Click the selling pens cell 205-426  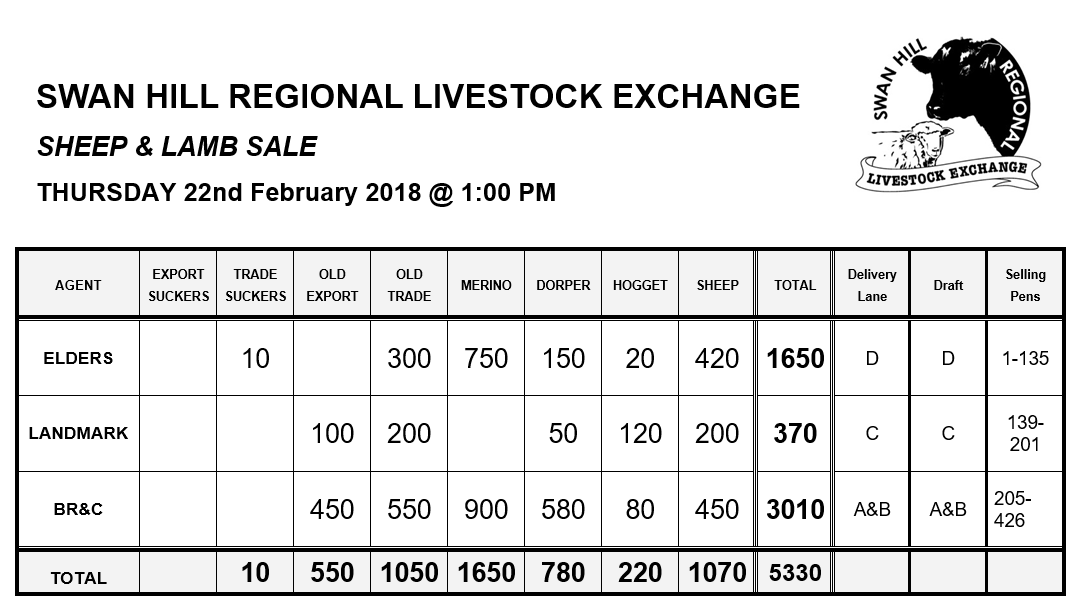pos(1025,509)
